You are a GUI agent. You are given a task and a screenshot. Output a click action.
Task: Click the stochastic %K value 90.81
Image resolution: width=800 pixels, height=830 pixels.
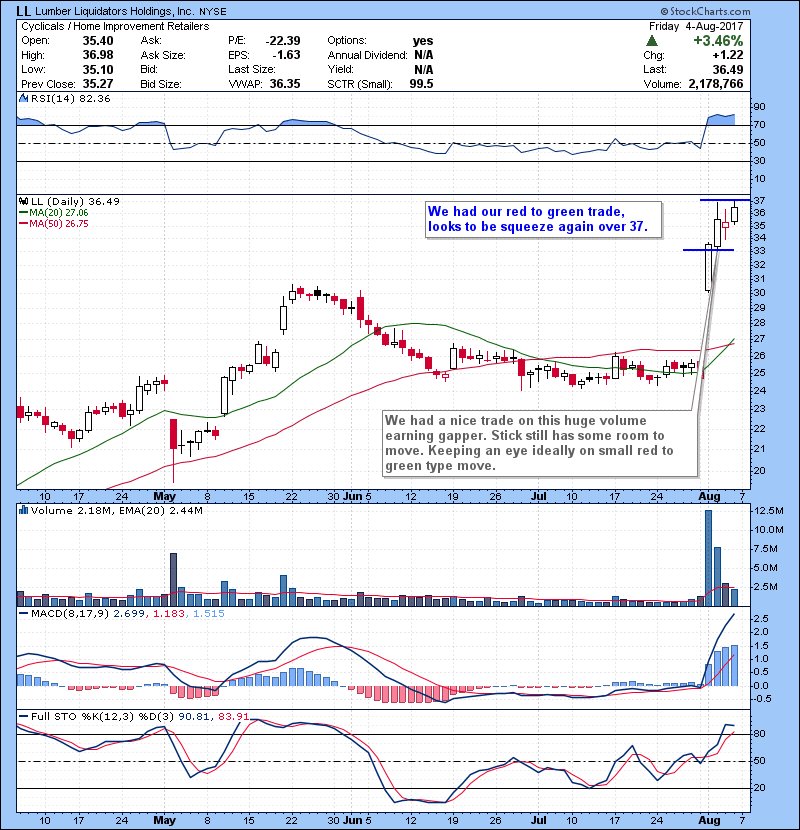coord(194,716)
